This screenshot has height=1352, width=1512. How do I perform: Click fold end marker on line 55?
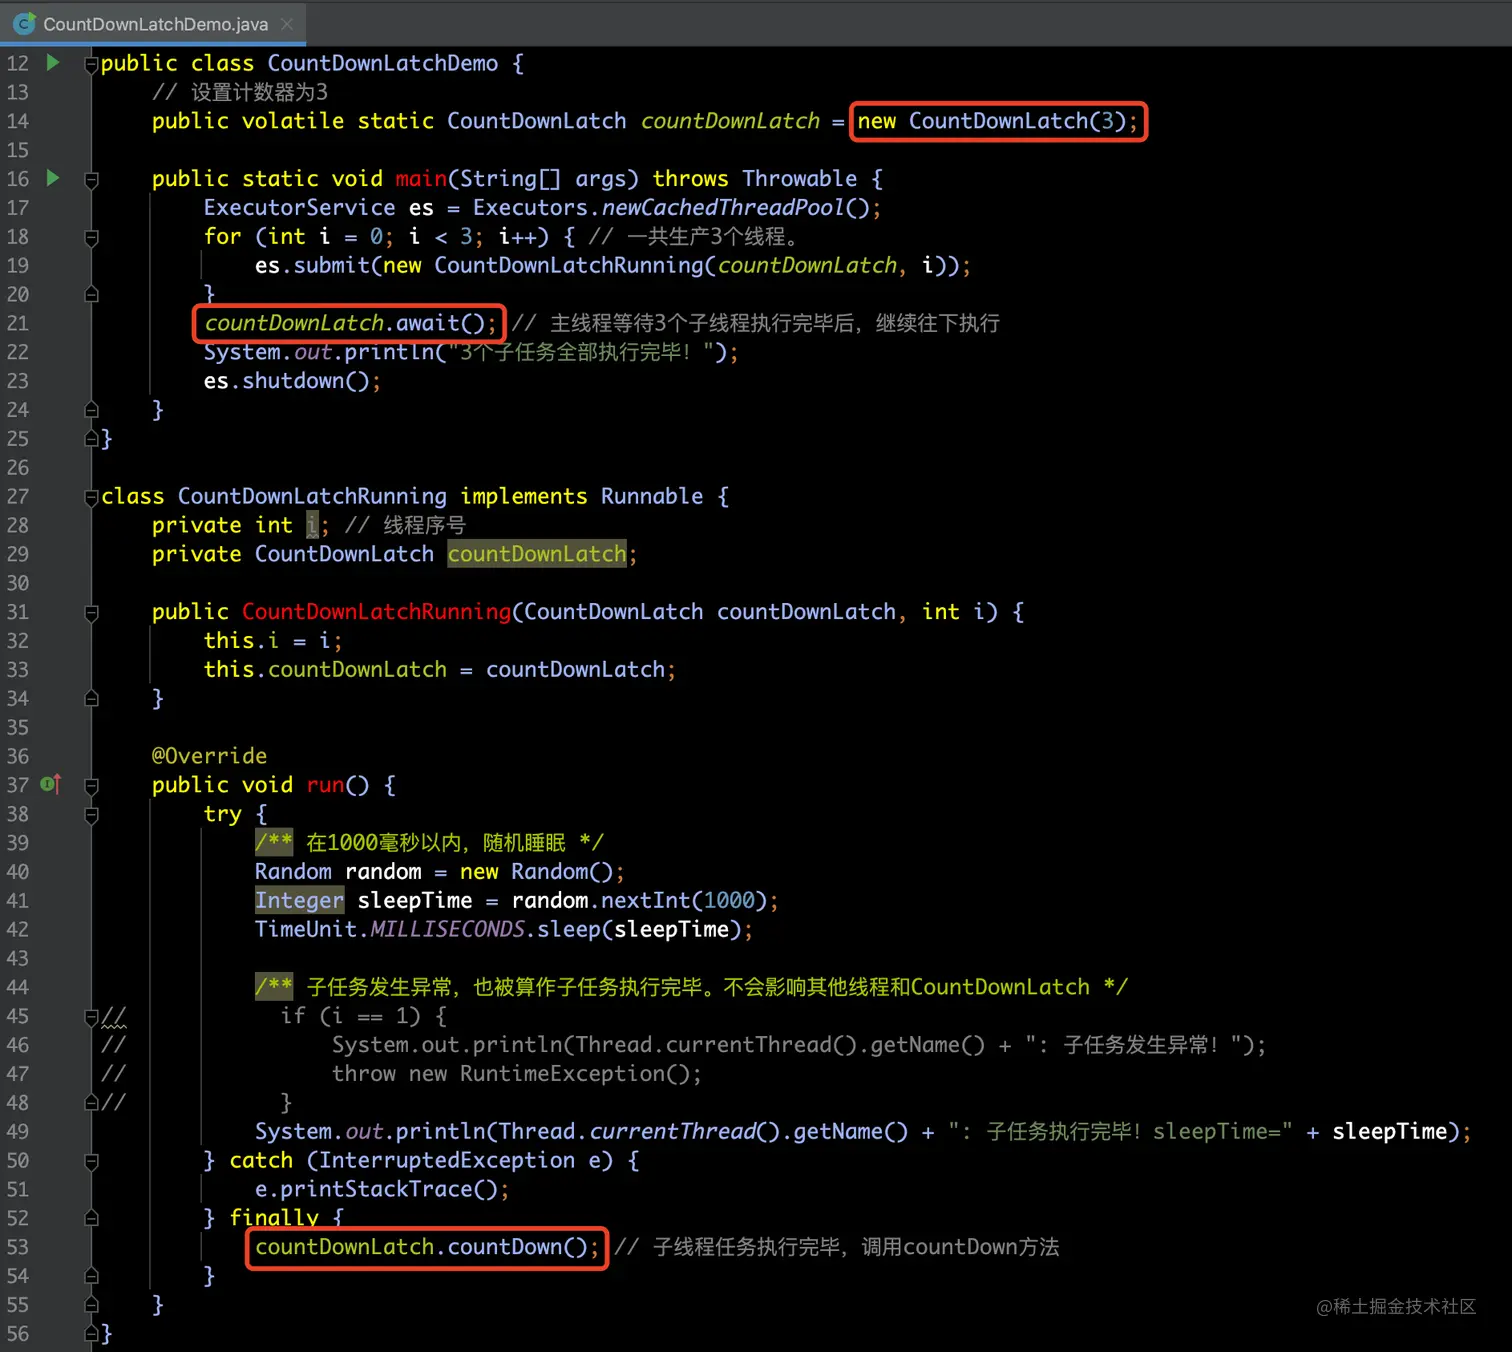[91, 1305]
